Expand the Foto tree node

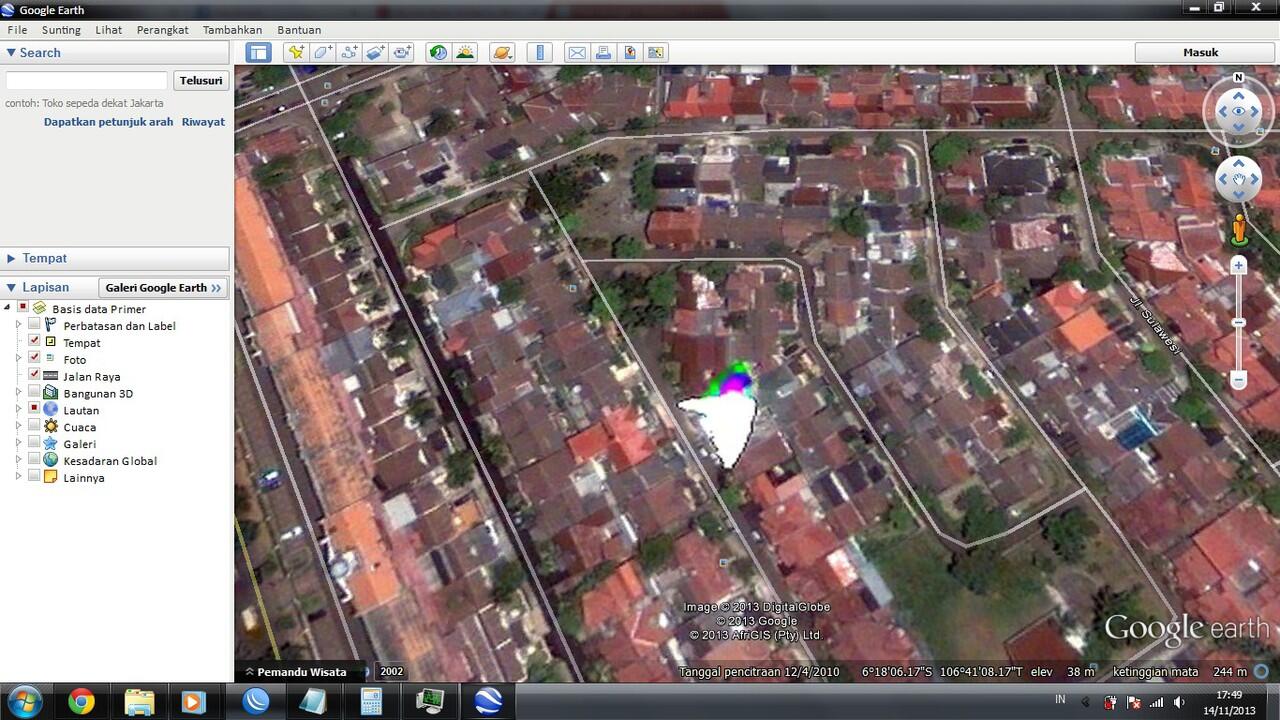18,358
